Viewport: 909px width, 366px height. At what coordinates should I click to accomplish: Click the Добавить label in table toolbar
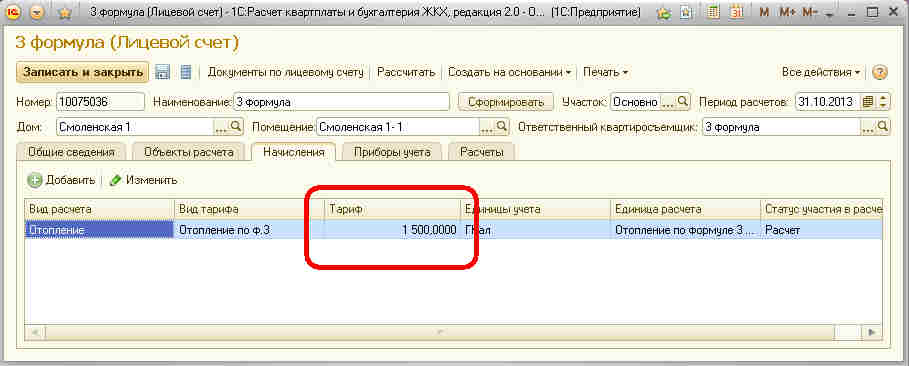(70, 180)
